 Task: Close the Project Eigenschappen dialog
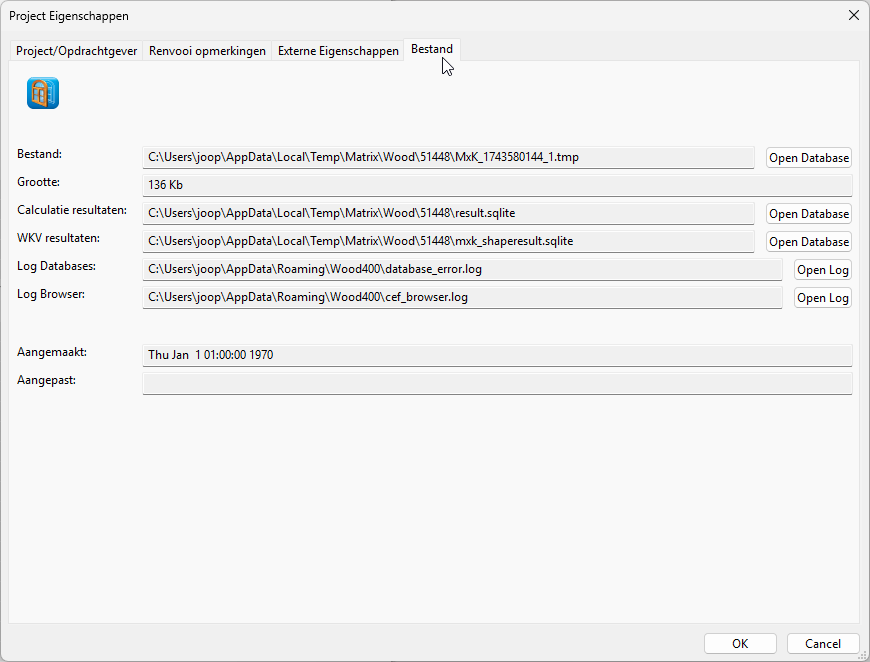pyautogui.click(x=853, y=15)
